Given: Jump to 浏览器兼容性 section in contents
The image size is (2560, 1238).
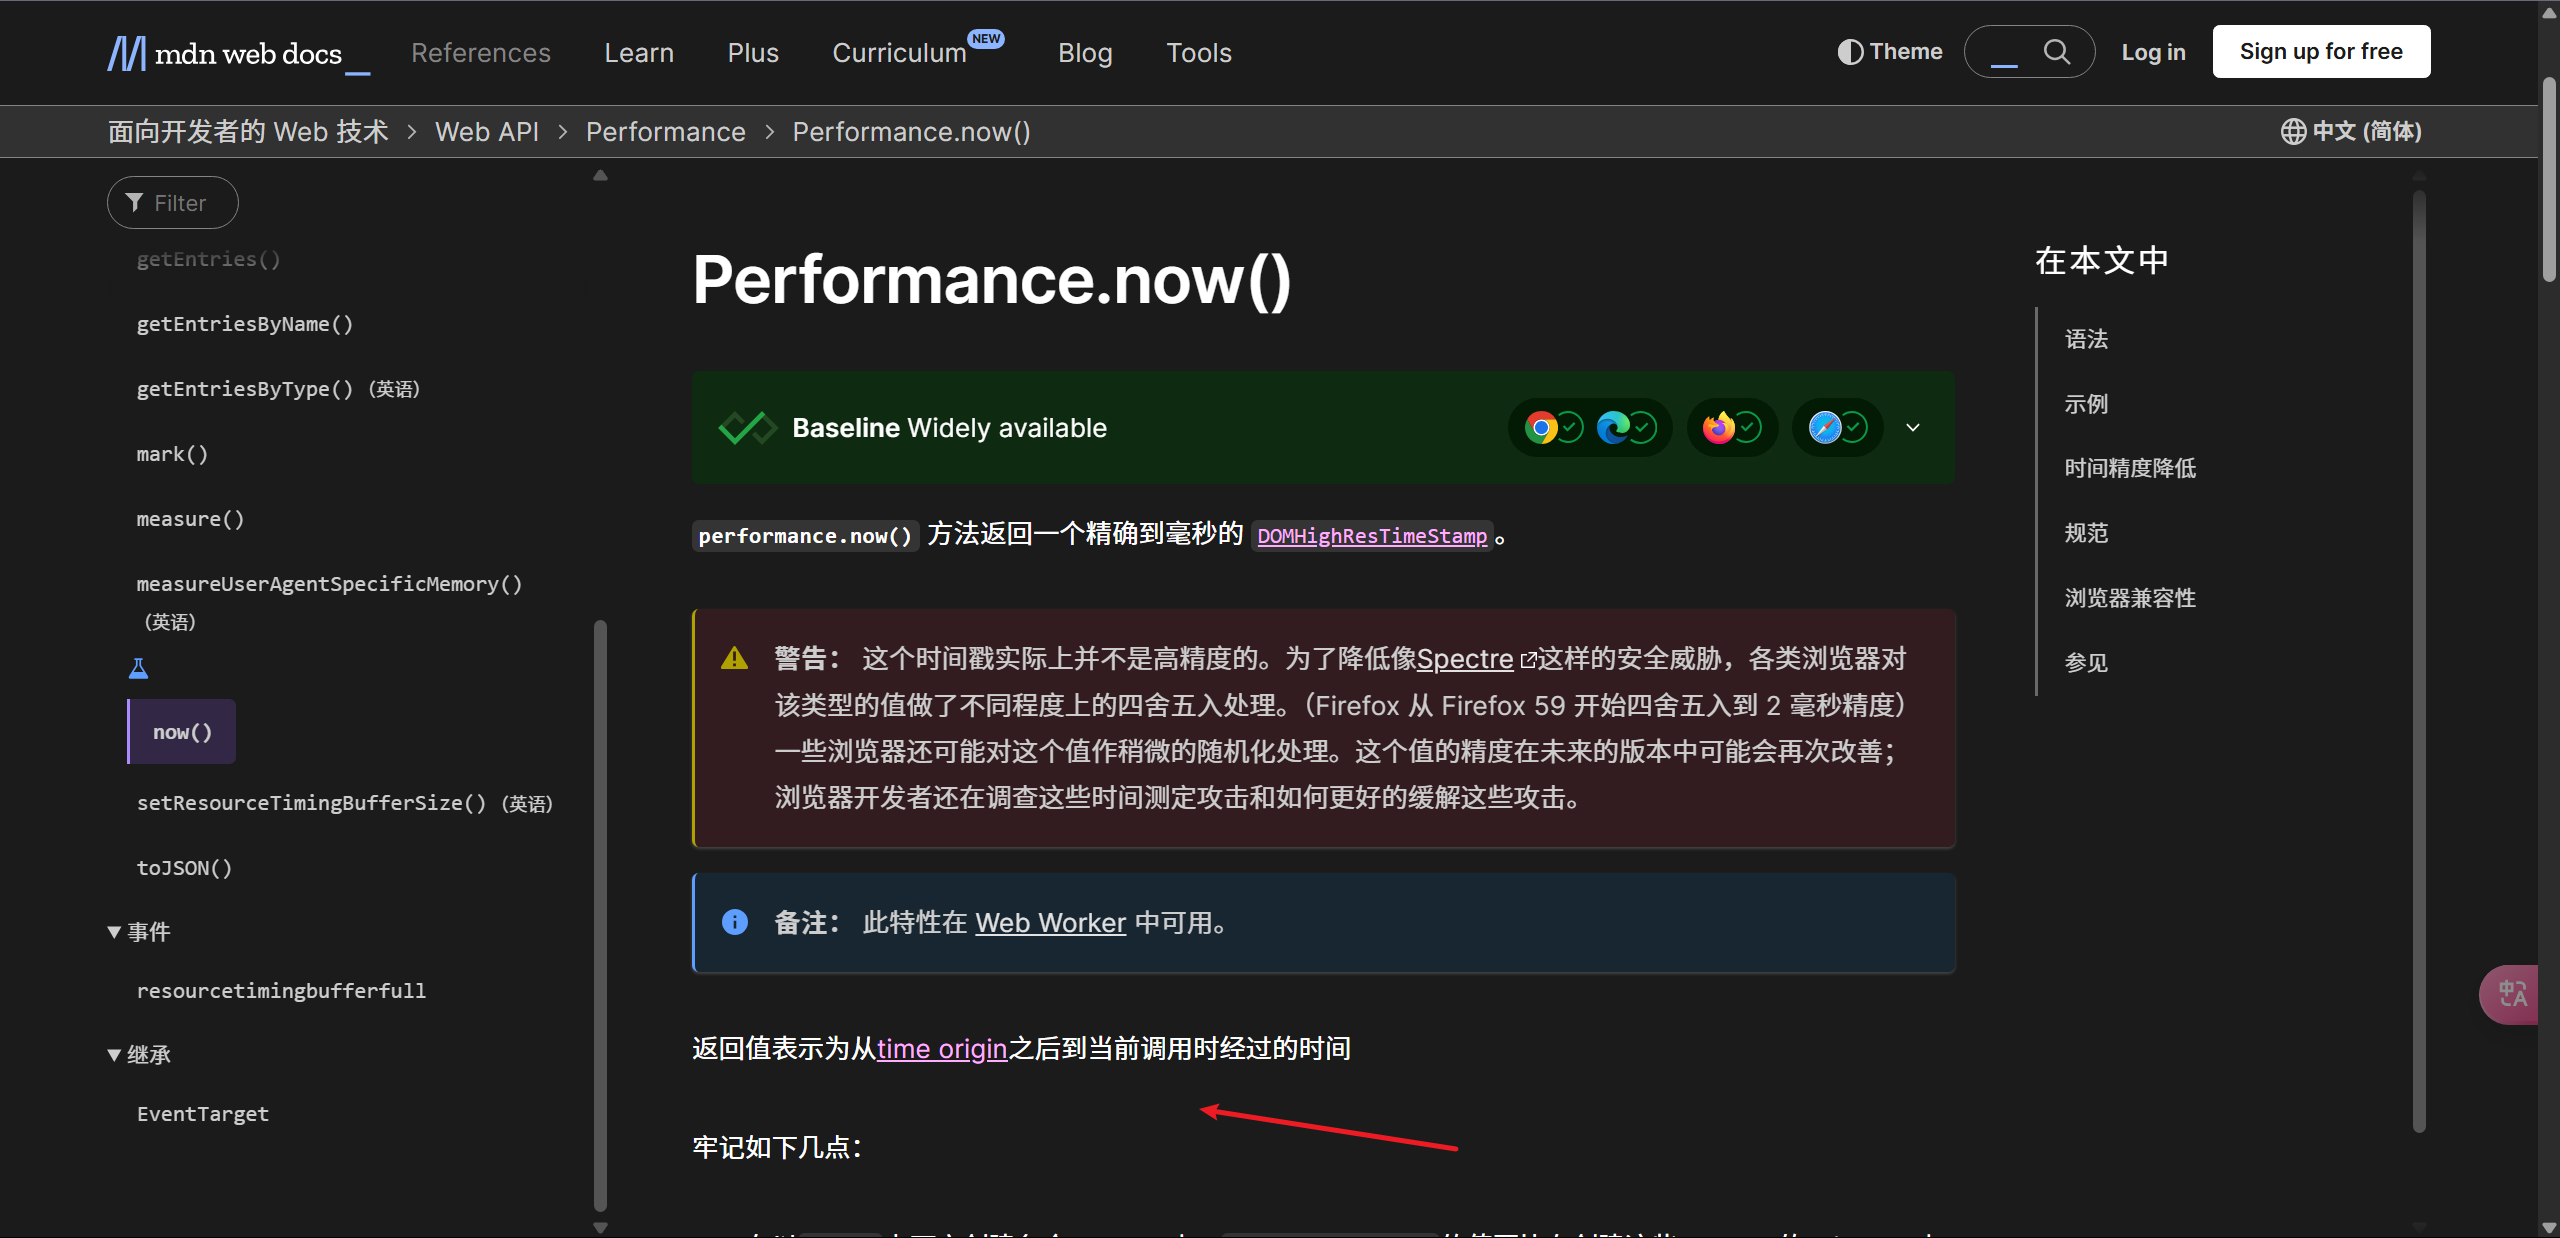Looking at the screenshot, I should click(2130, 598).
